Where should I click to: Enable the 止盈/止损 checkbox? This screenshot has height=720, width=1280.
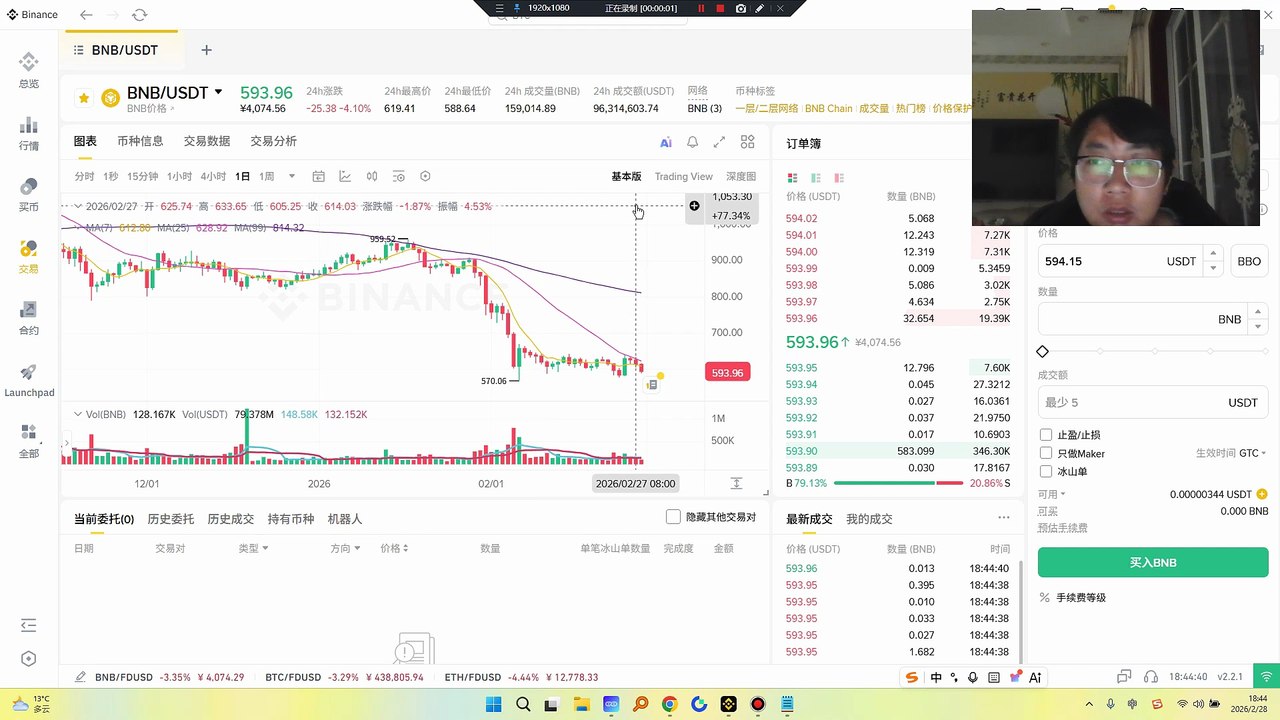[x=1046, y=435]
